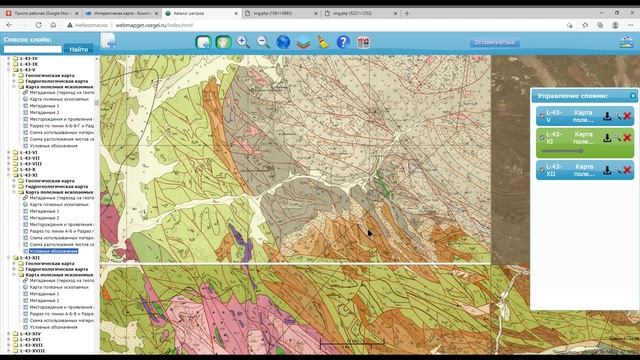Select highlighted Условные обозначения under L-43-XI
This screenshot has width=640, height=360.
click(53, 251)
